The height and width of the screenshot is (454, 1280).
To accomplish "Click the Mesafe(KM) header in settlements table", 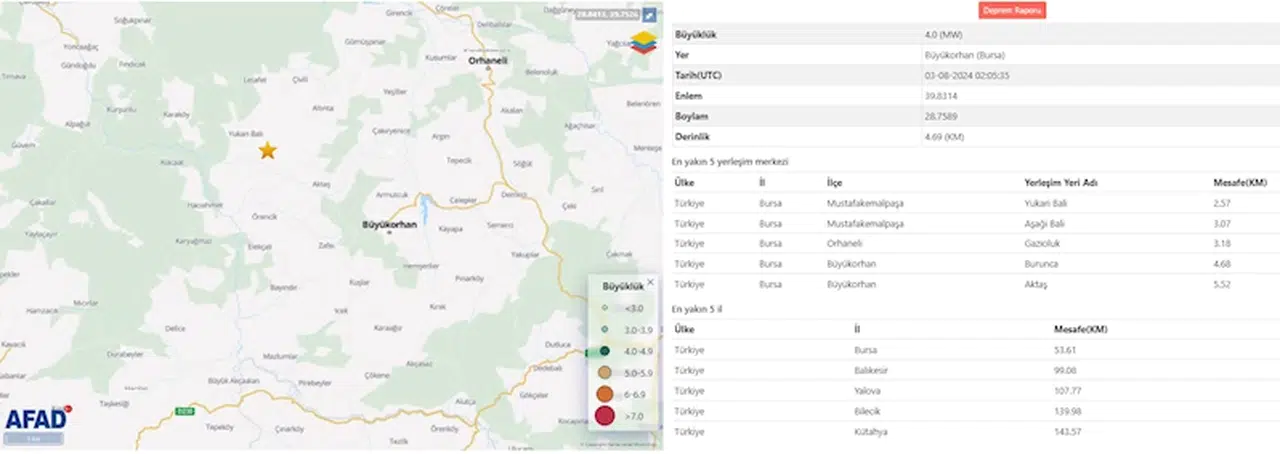I will point(1239,183).
